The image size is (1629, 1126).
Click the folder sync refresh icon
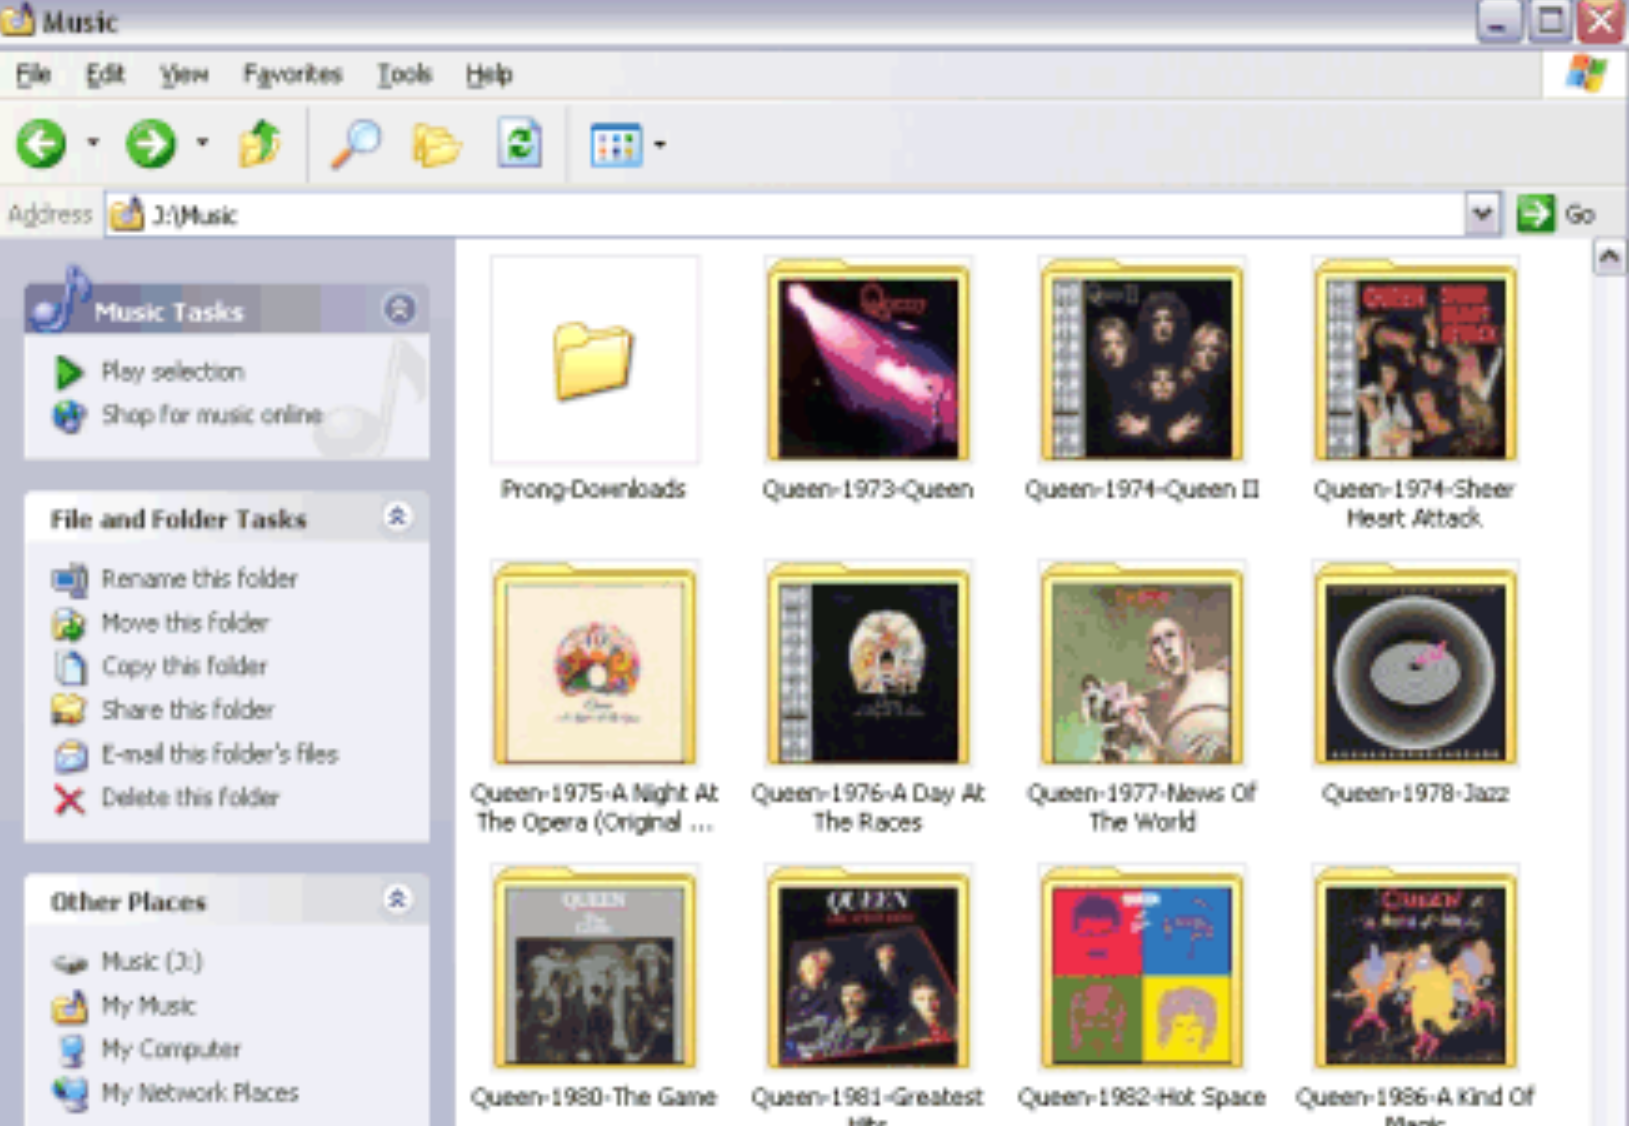click(520, 144)
